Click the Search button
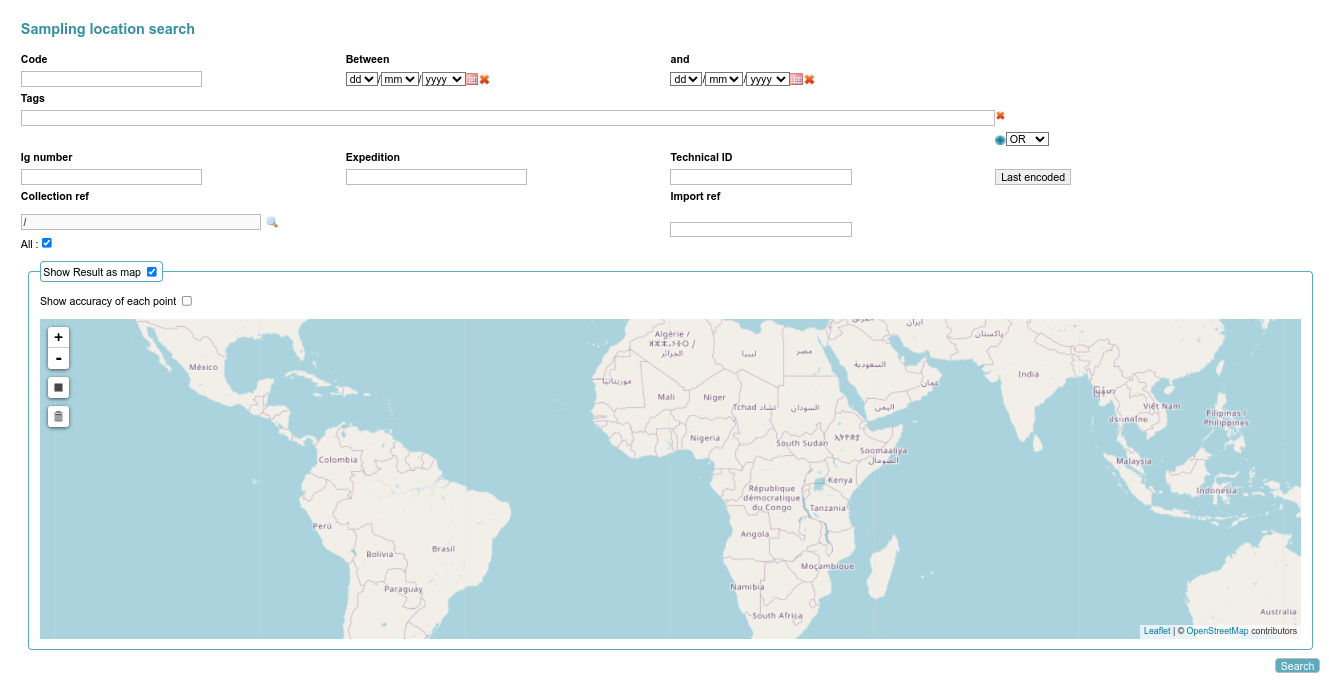This screenshot has width=1329, height=693. pos(1297,666)
